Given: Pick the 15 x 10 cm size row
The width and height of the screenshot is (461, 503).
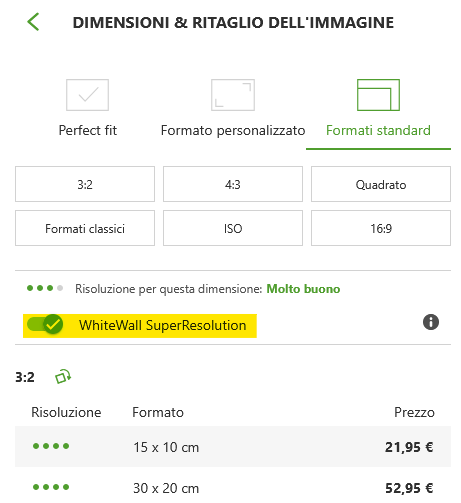Looking at the screenshot, I should click(233, 447).
